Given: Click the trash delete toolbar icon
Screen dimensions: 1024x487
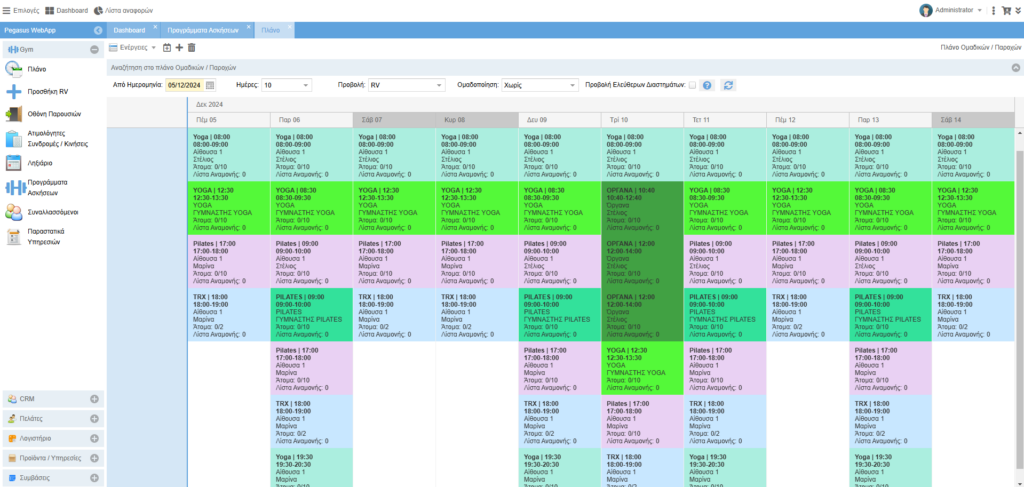Looking at the screenshot, I should tap(191, 48).
